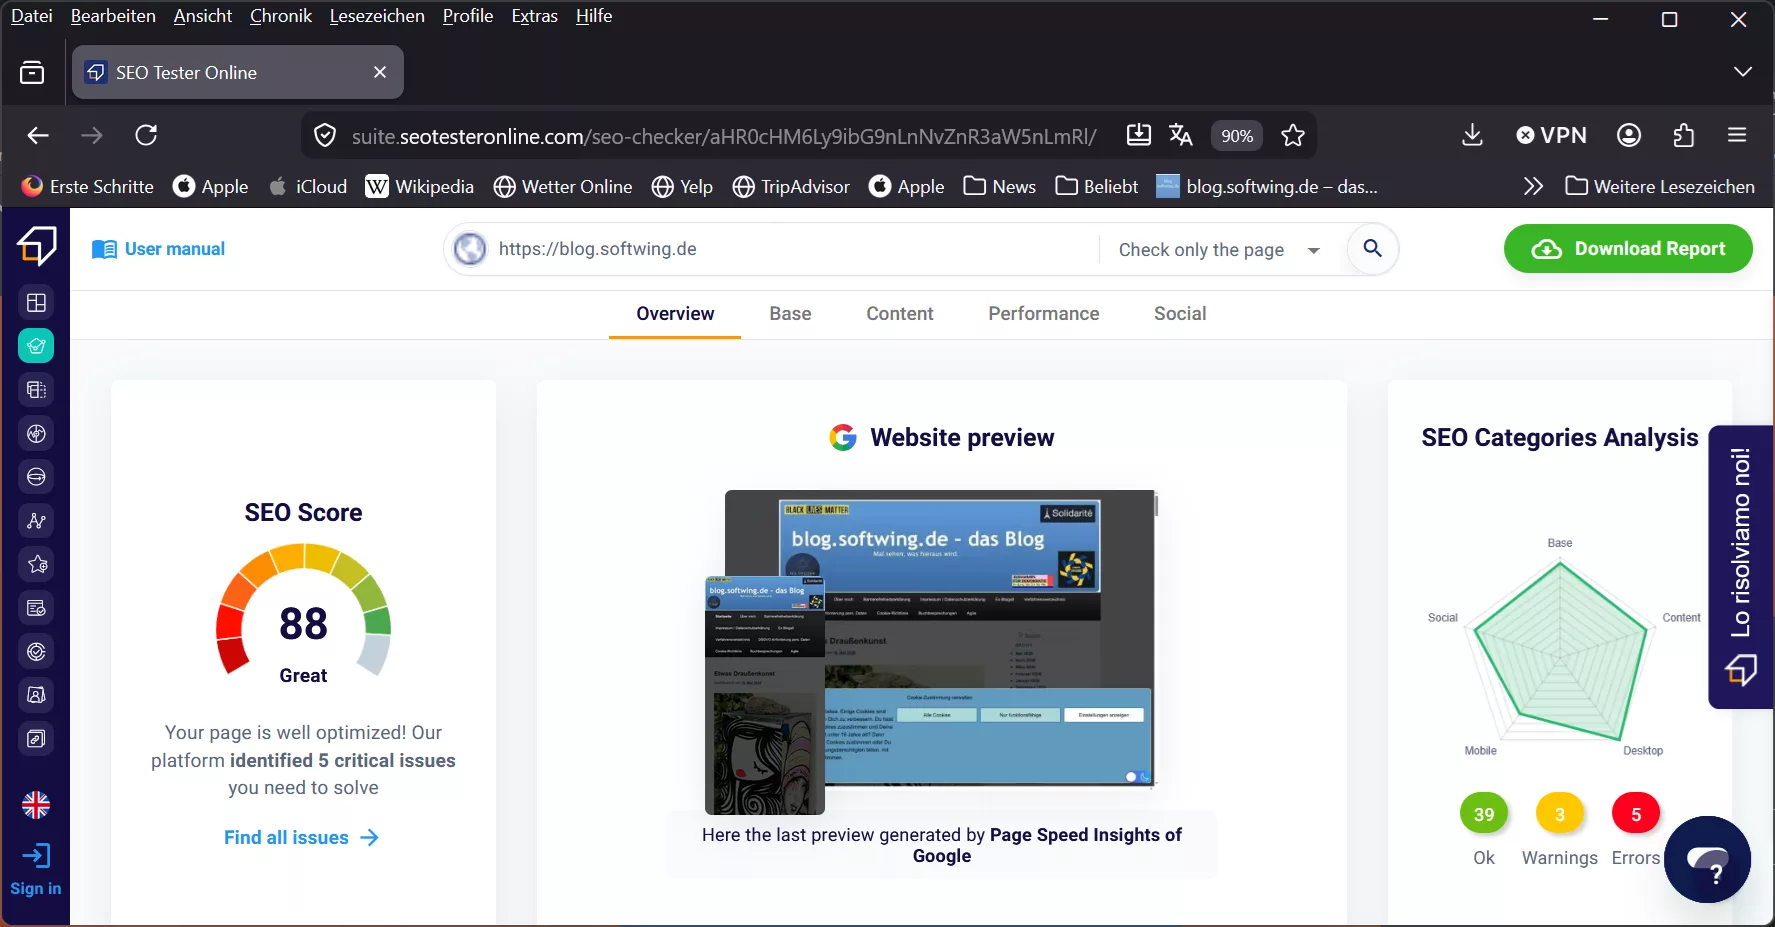The image size is (1775, 927).
Task: Open the dashboard grid icon in sidebar
Action: tap(37, 303)
